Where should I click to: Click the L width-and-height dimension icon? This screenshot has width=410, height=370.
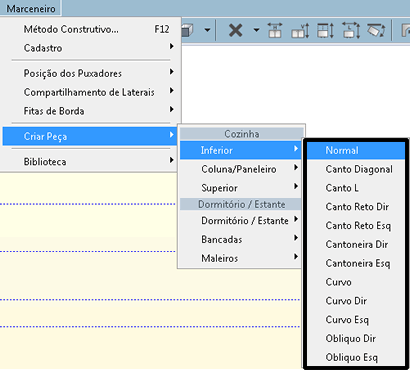(351, 30)
